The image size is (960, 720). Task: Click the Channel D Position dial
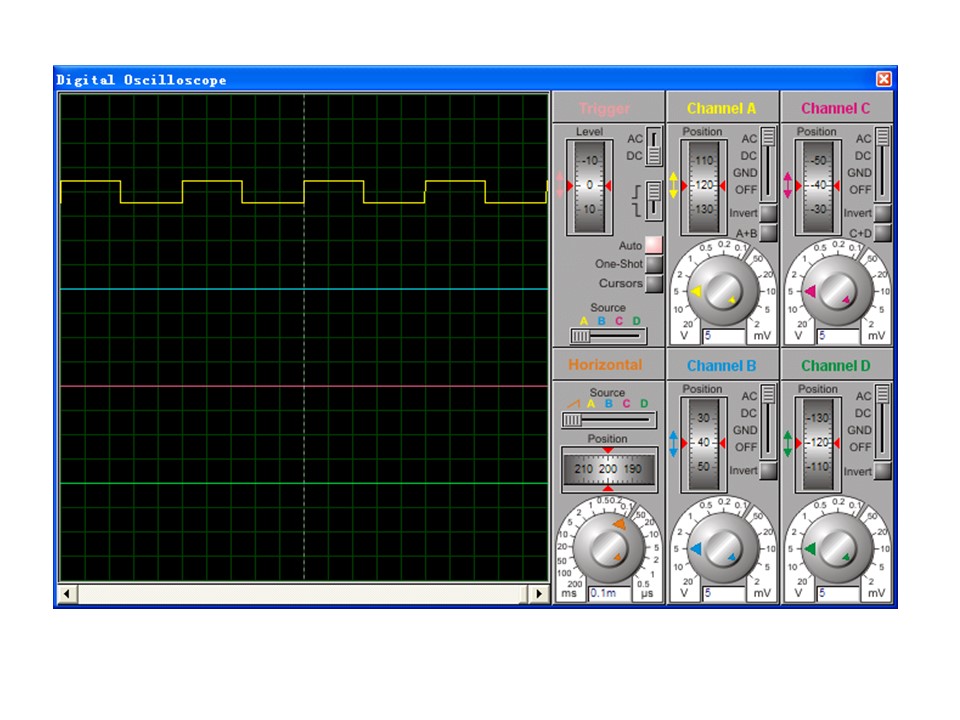(817, 443)
